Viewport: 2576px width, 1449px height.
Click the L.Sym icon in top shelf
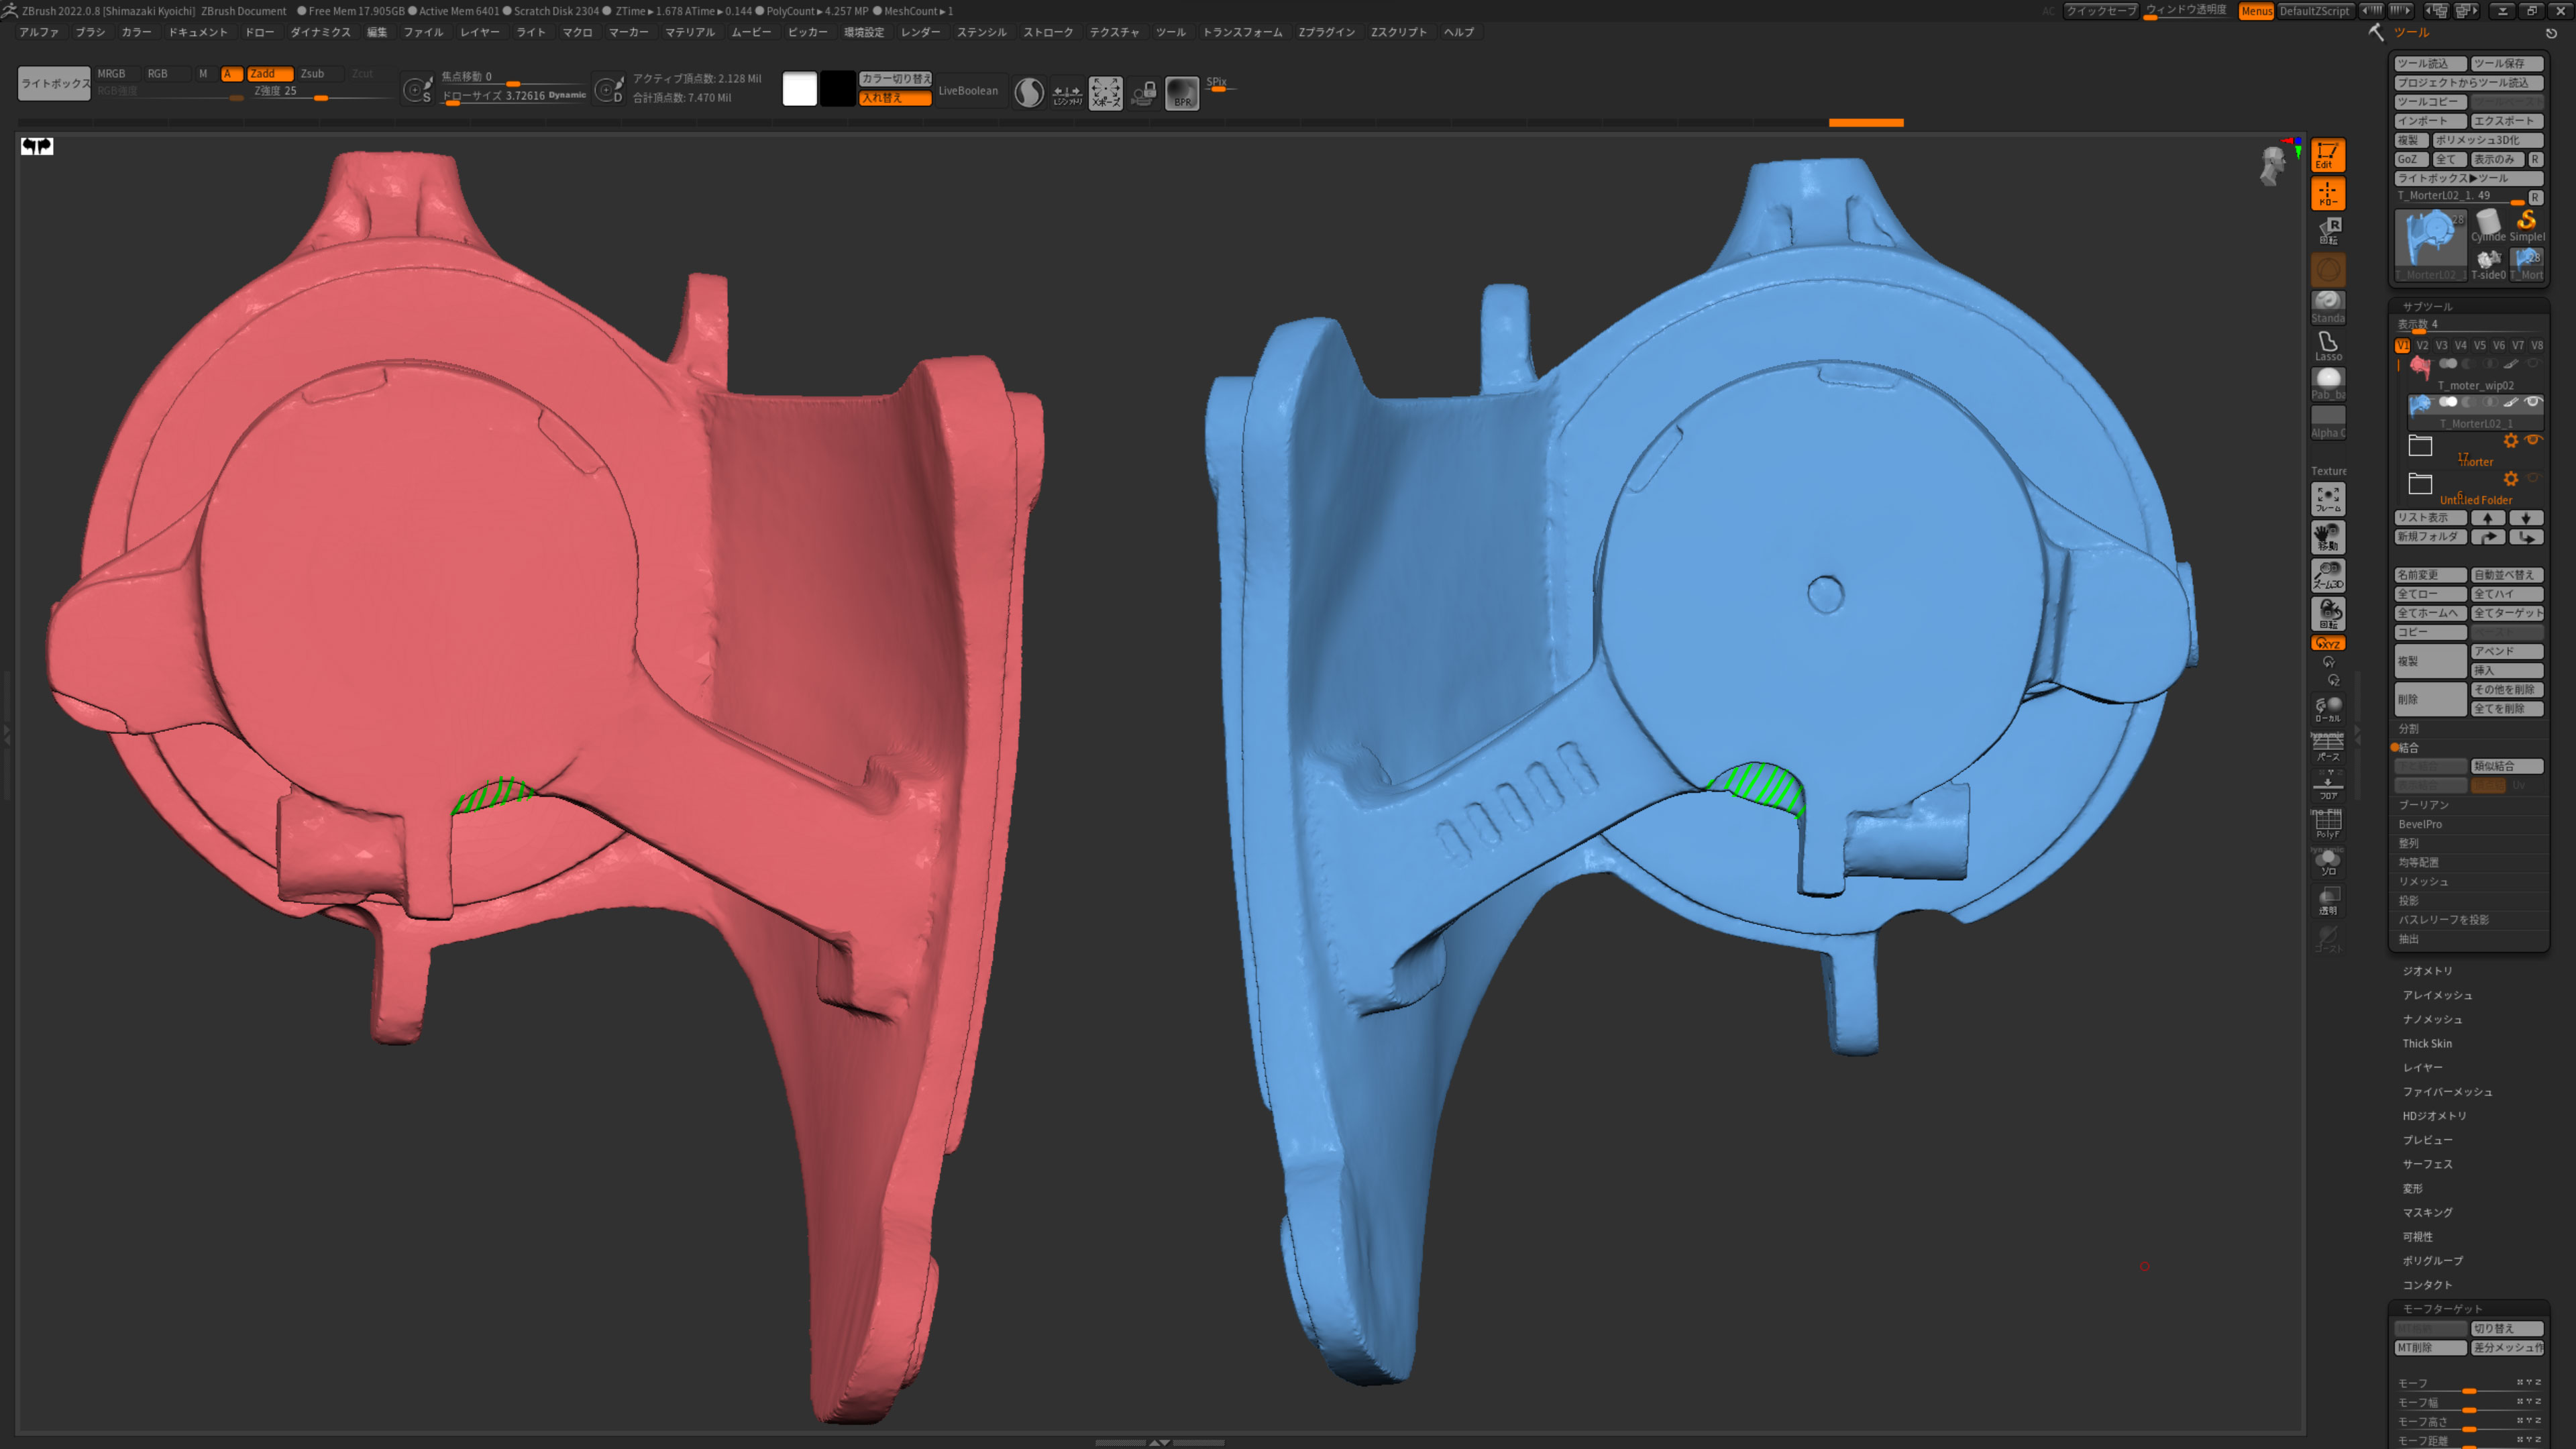tap(1067, 93)
